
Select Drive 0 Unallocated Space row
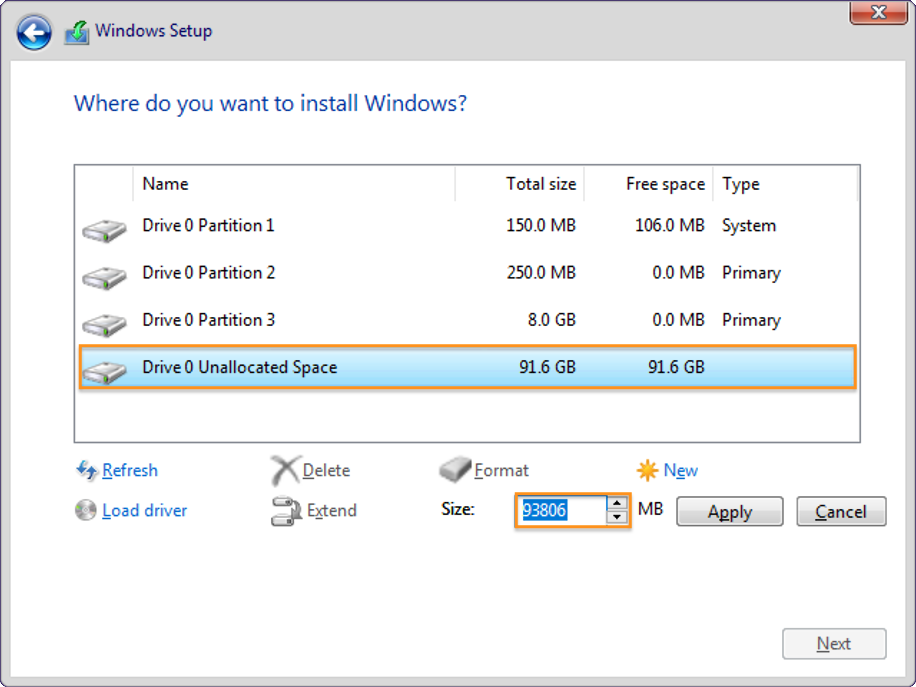[x=467, y=367]
